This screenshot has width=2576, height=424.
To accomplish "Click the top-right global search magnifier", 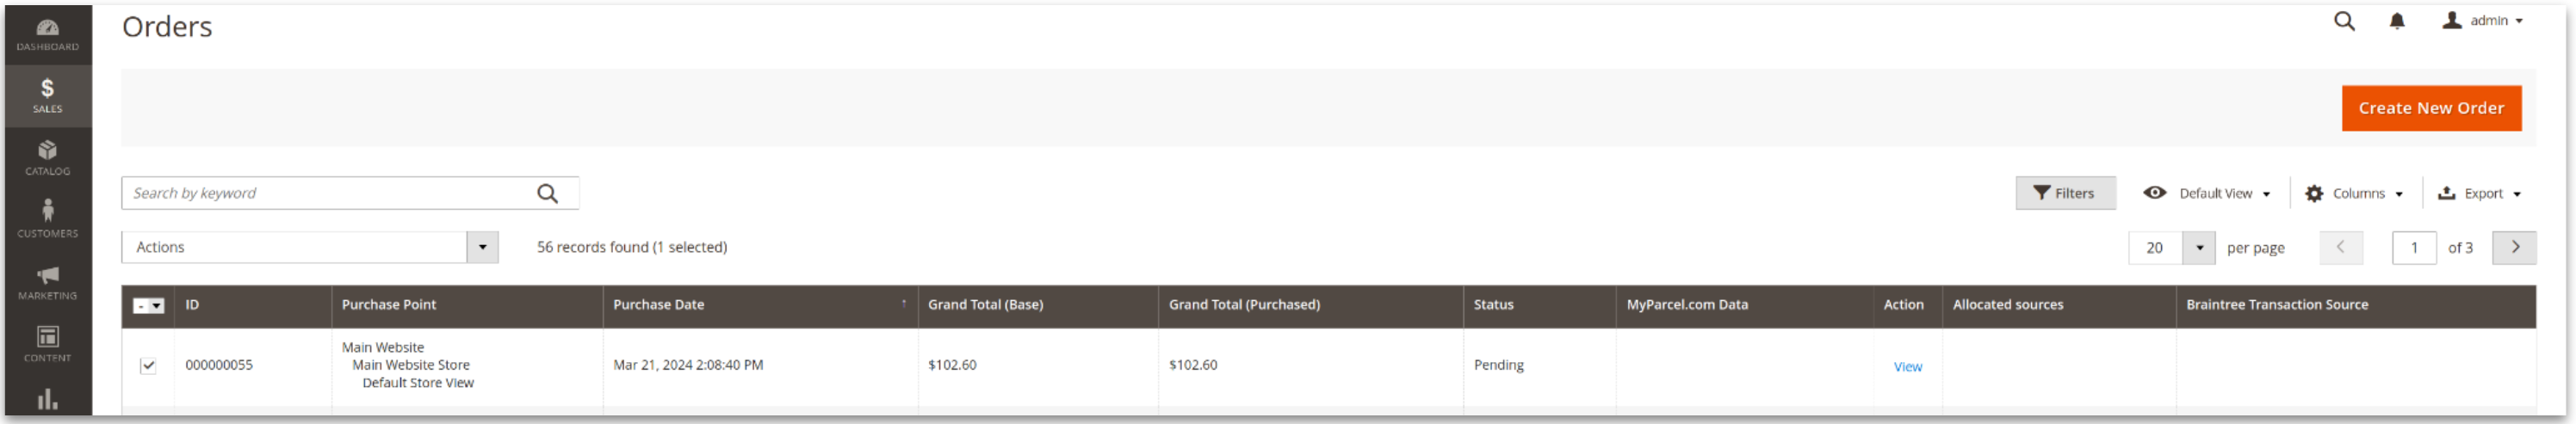I will 2343,21.
